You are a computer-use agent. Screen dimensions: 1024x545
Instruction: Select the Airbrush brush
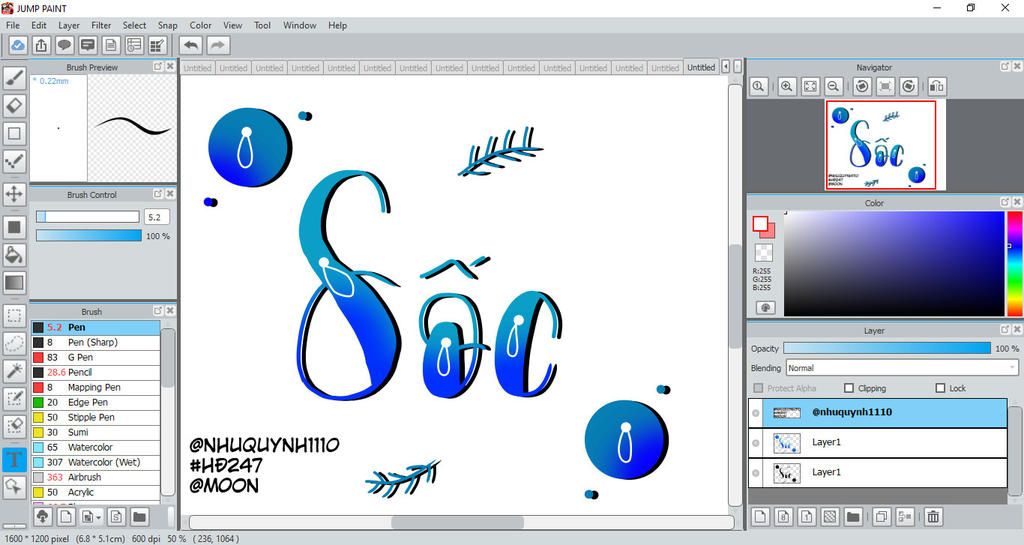pos(95,477)
